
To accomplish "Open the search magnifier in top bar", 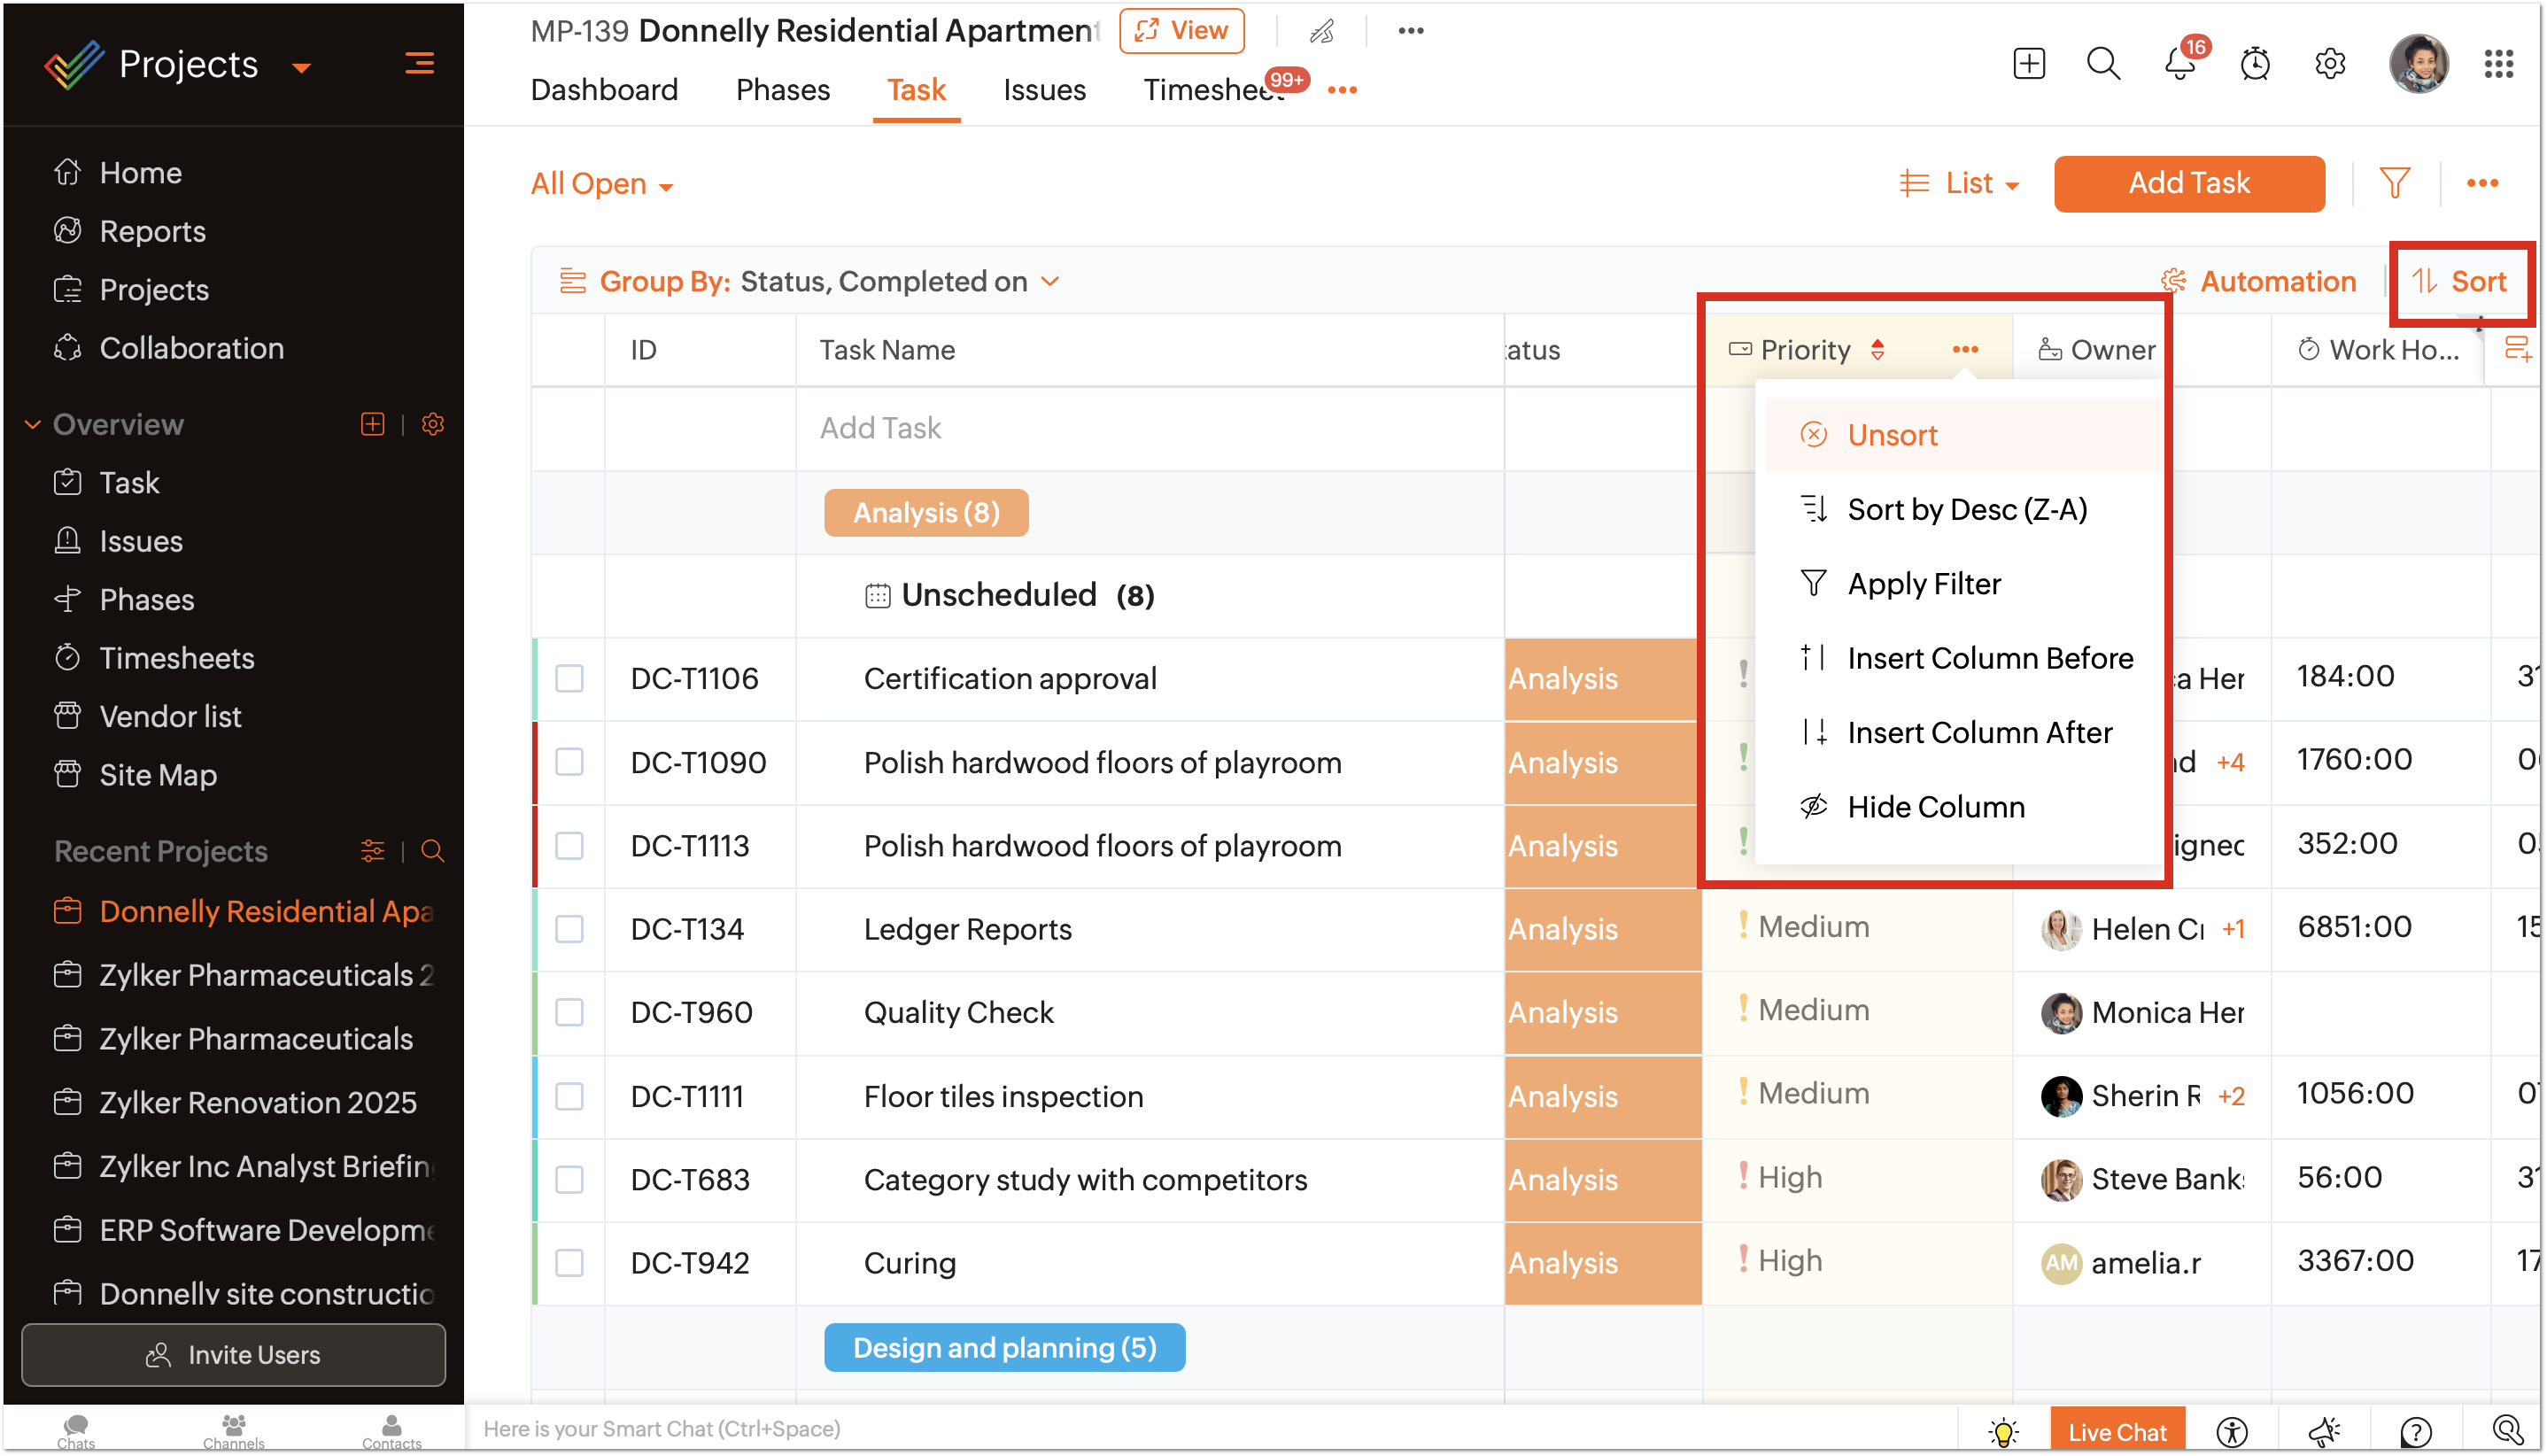I will coord(2102,64).
